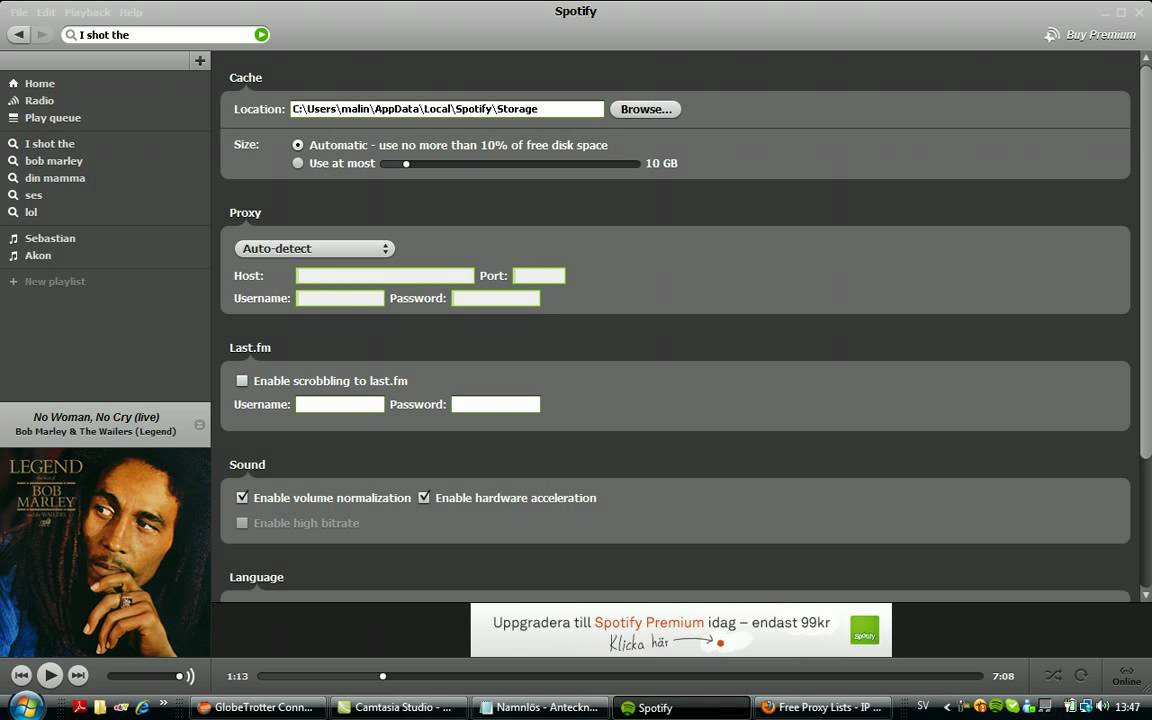Viewport: 1152px width, 720px height.
Task: Click the Legend album cover art
Action: [105, 552]
